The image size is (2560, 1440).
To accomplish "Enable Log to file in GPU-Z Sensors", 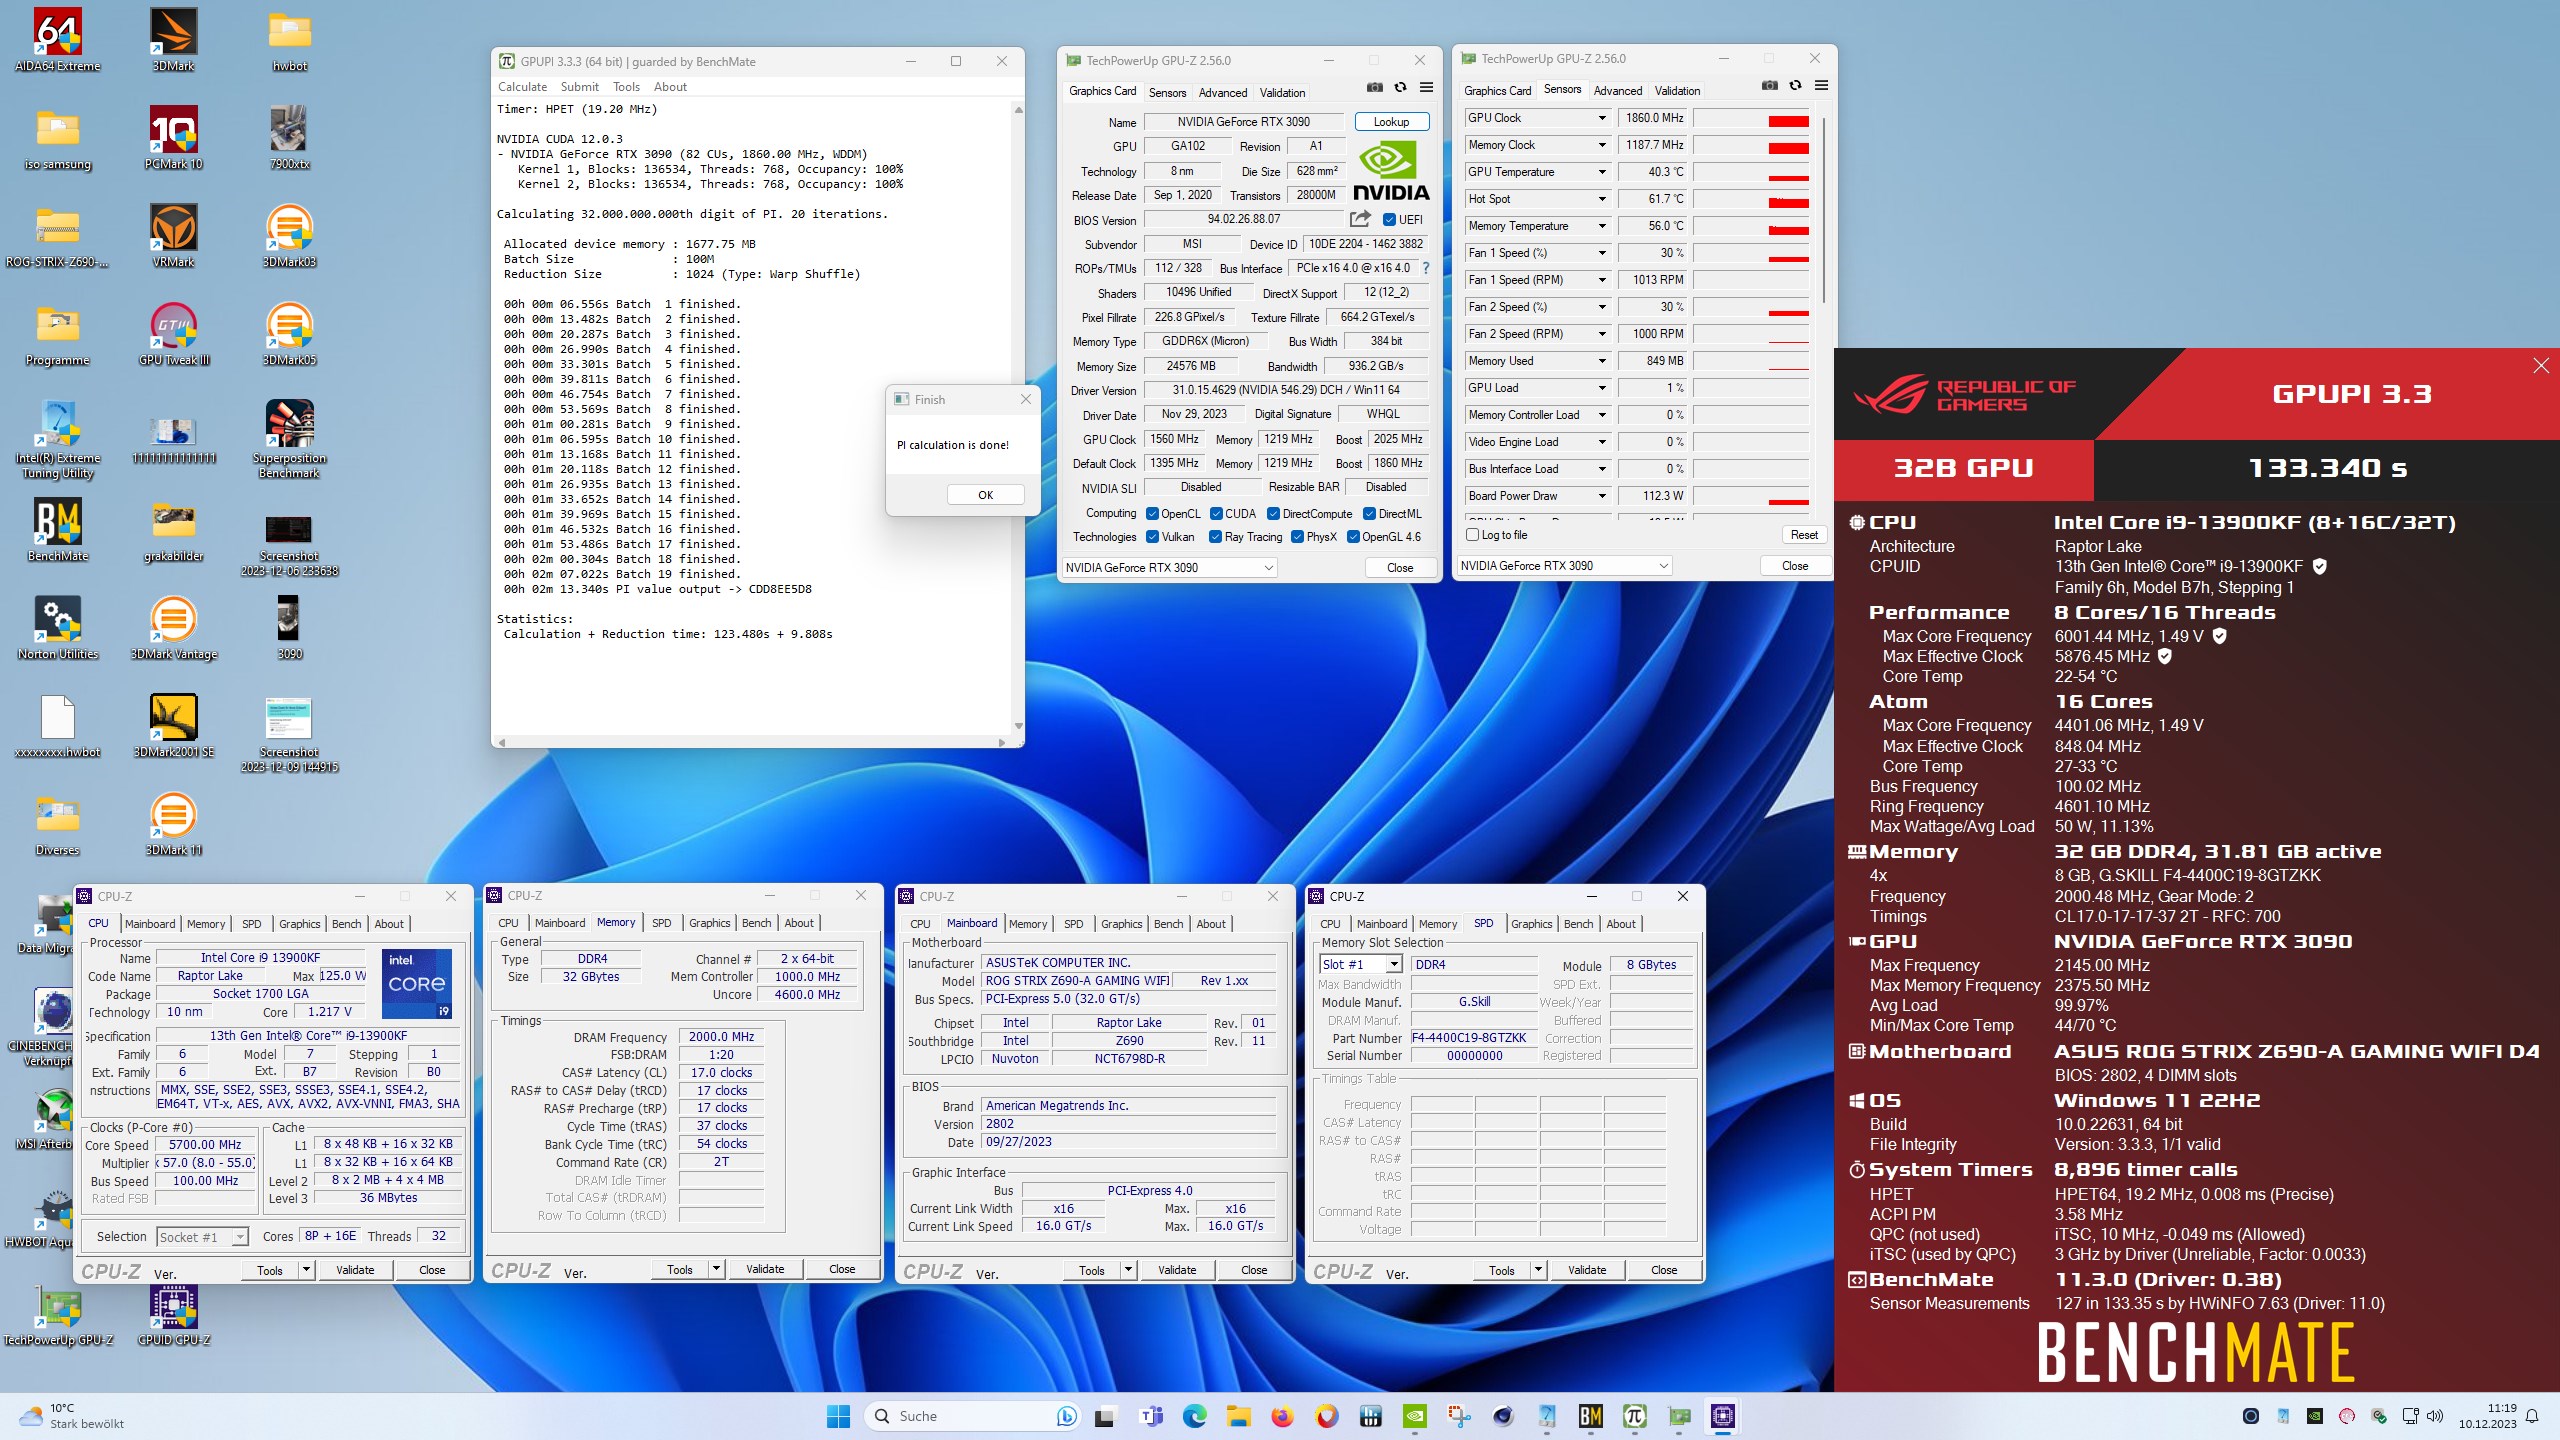I will point(1472,535).
